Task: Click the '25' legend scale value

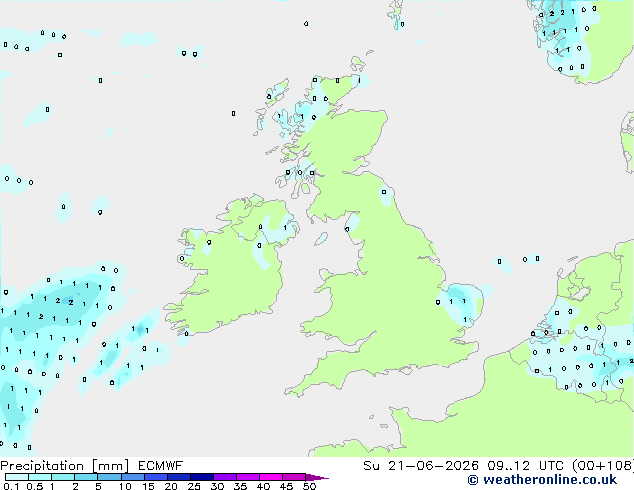Action: (194, 486)
